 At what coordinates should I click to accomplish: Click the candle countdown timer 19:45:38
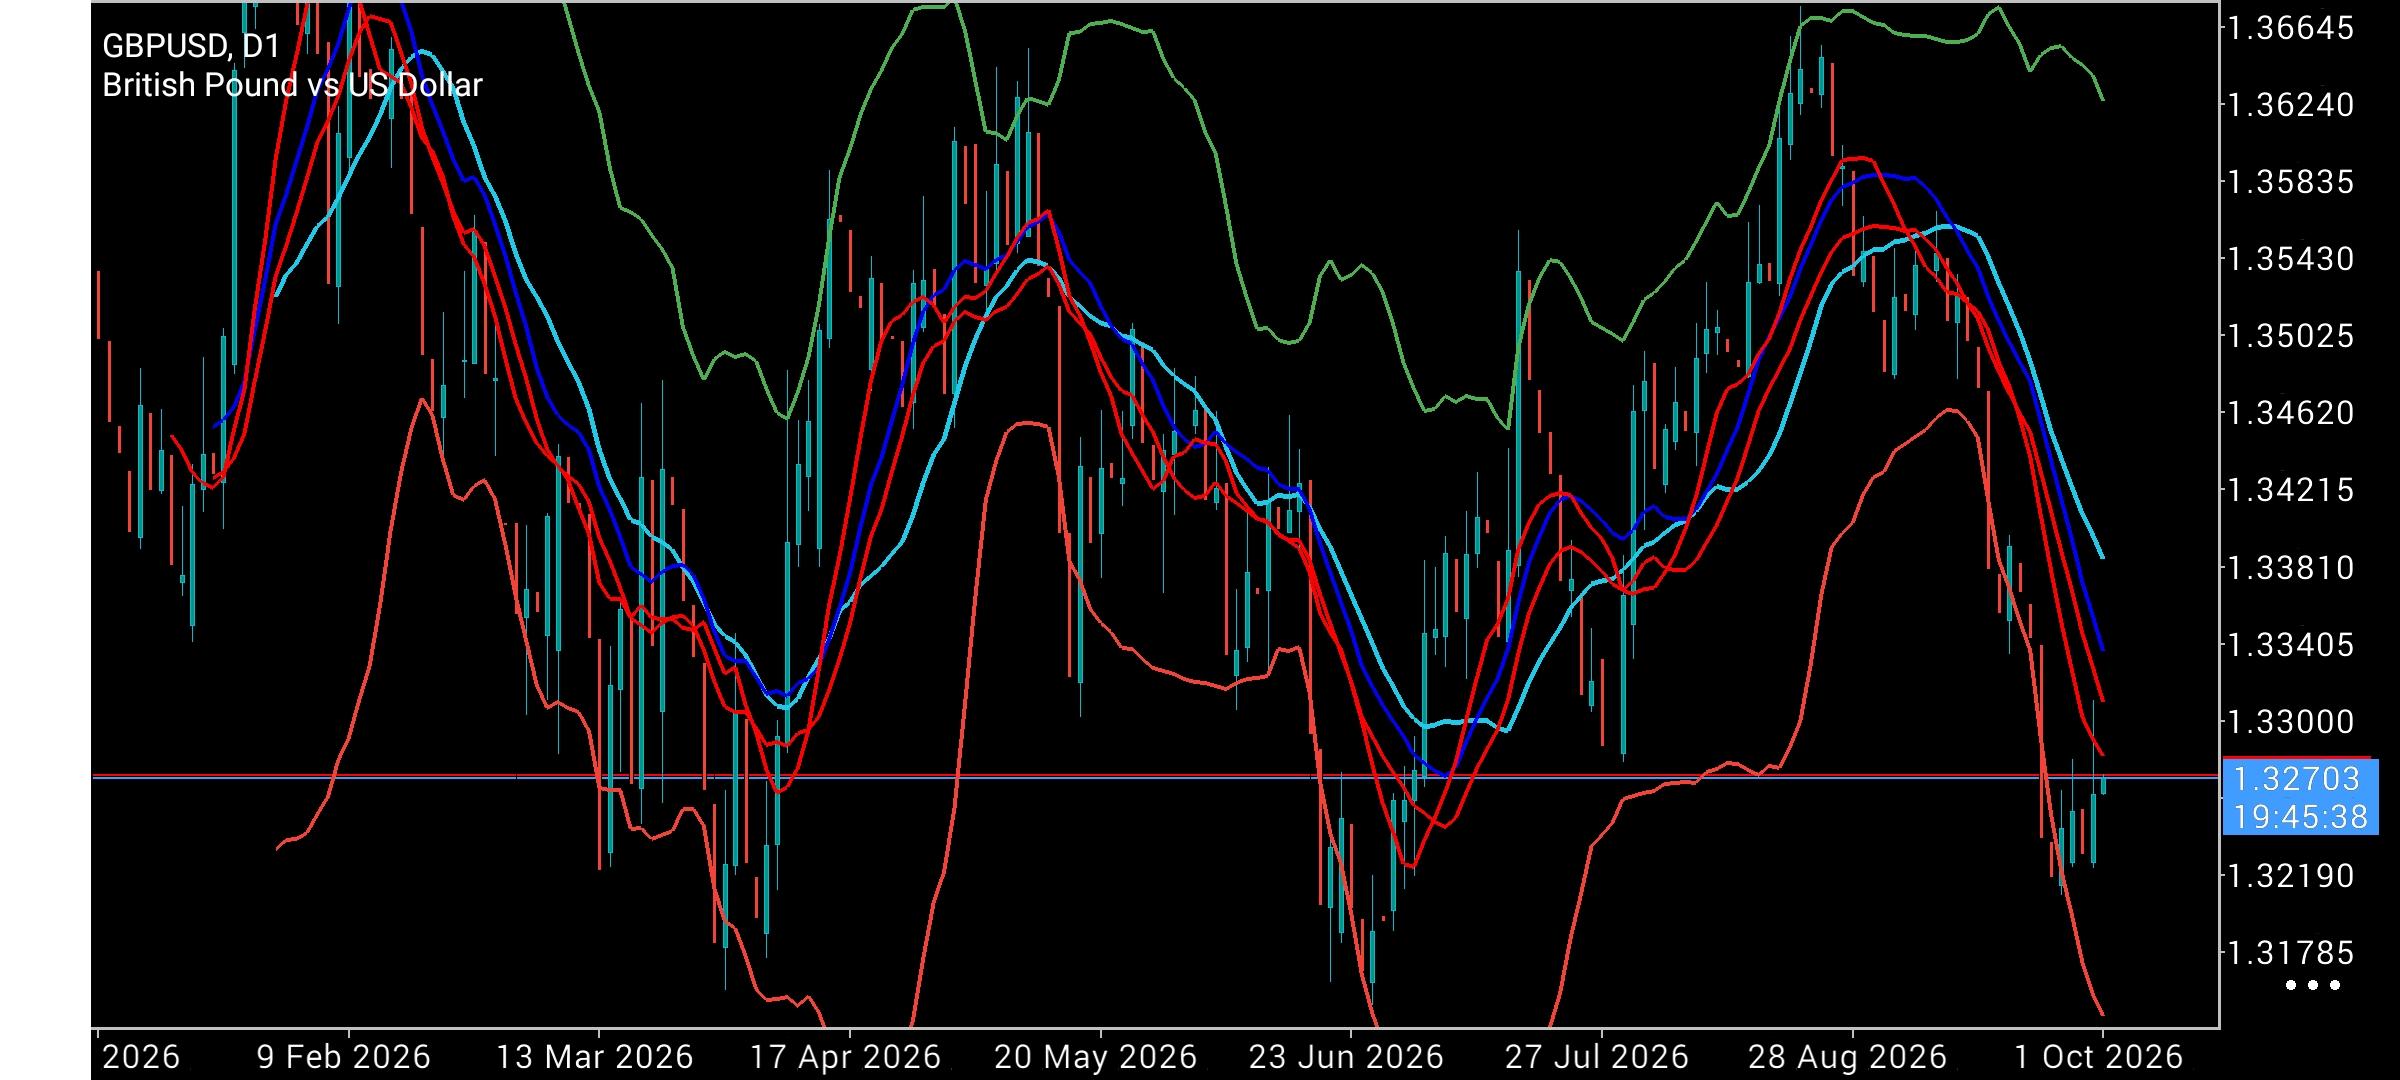coord(2300,817)
